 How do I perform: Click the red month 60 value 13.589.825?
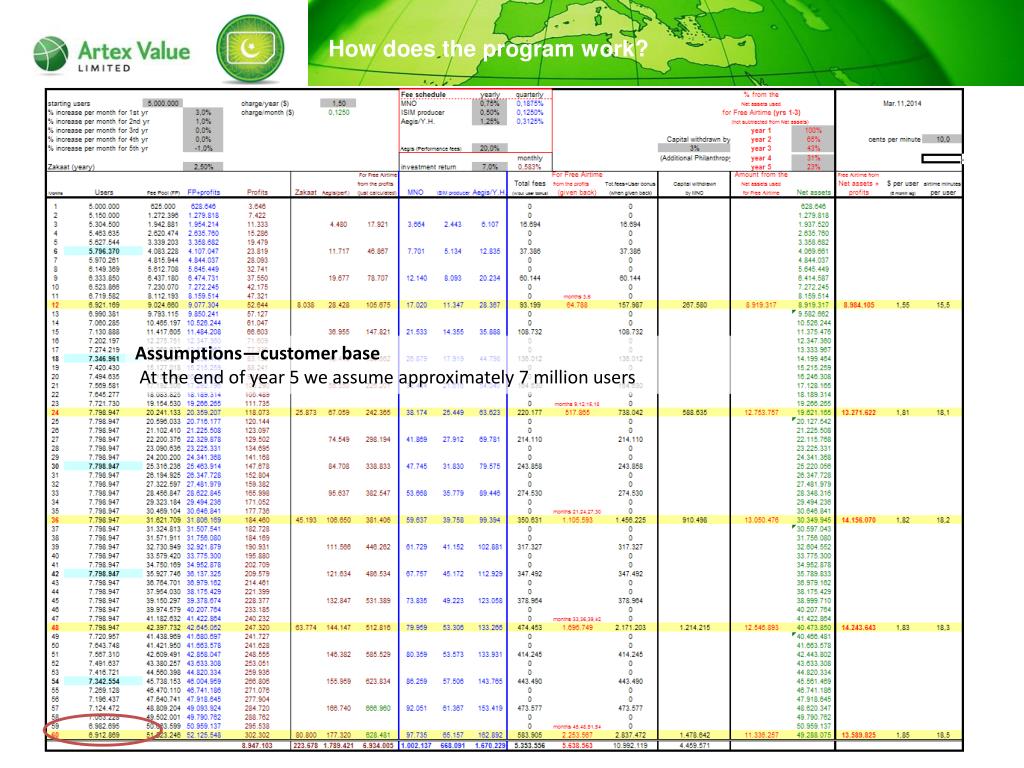859,735
